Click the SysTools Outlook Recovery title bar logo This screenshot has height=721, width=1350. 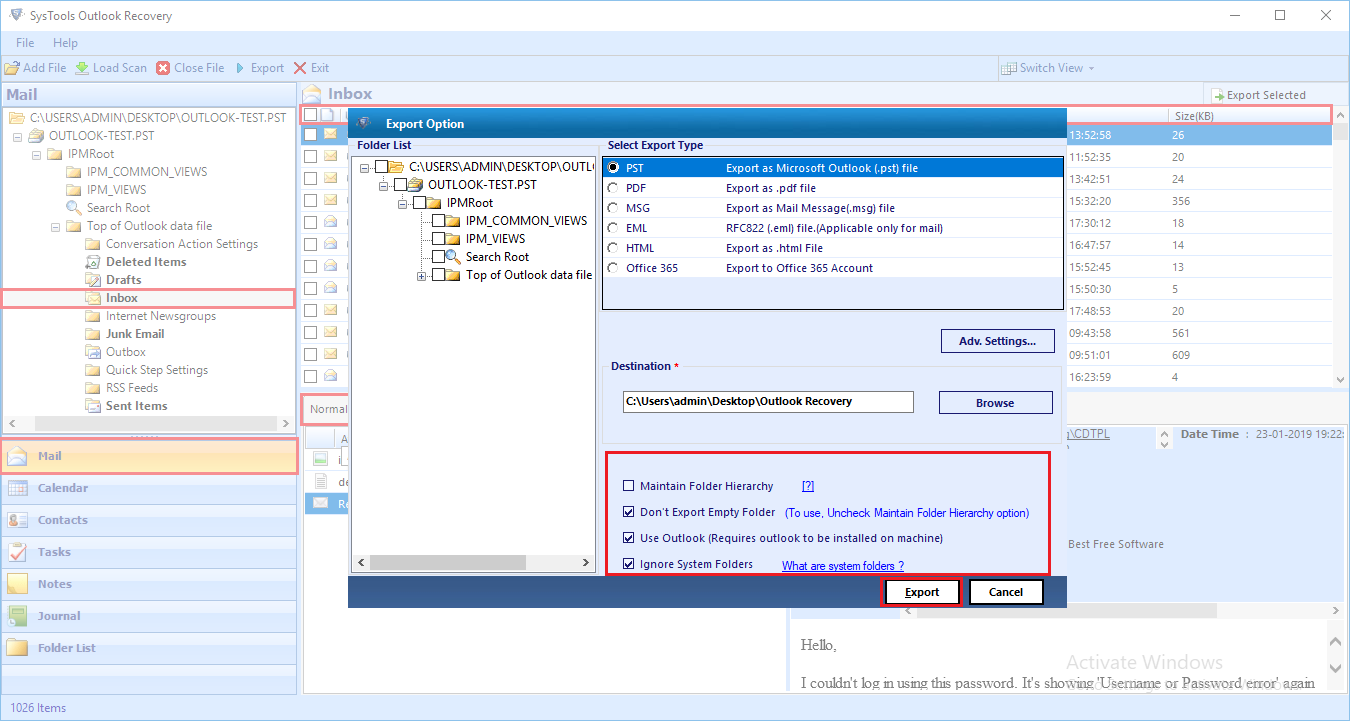[x=16, y=15]
